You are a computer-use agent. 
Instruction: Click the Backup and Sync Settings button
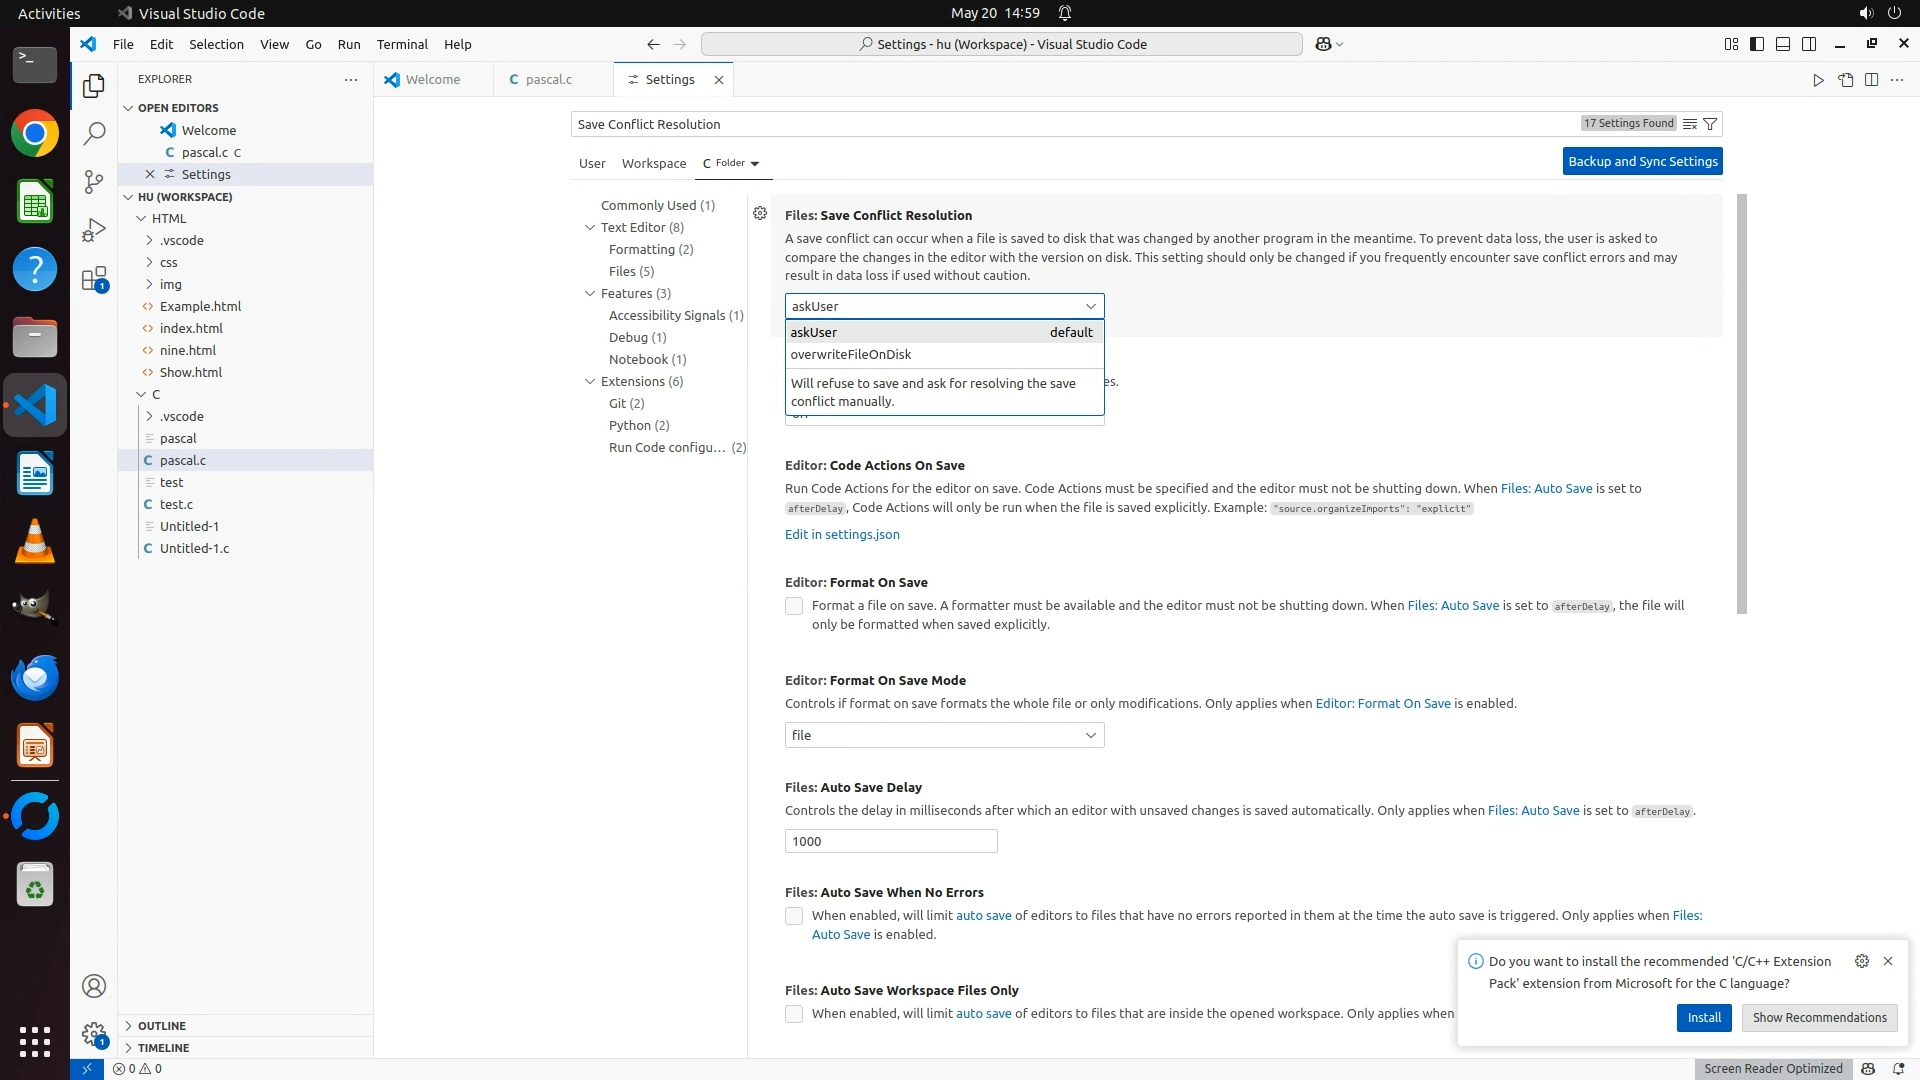pos(1642,161)
